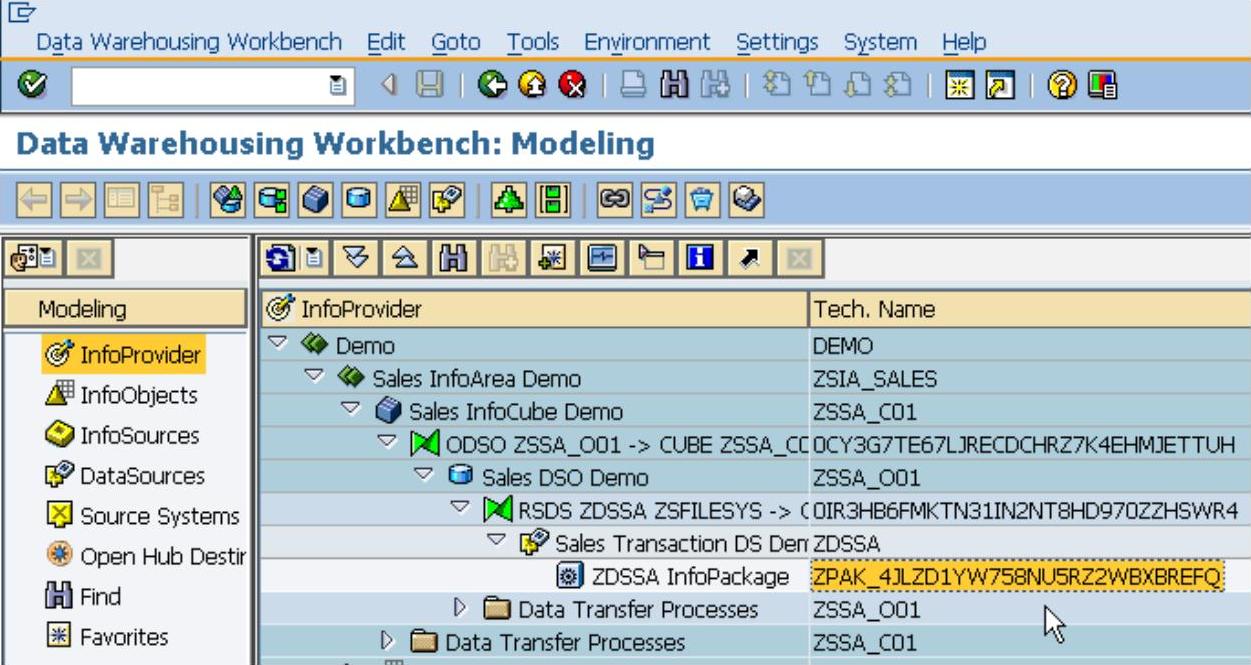
Task: Click the green Enter checkmark icon
Action: (x=31, y=86)
